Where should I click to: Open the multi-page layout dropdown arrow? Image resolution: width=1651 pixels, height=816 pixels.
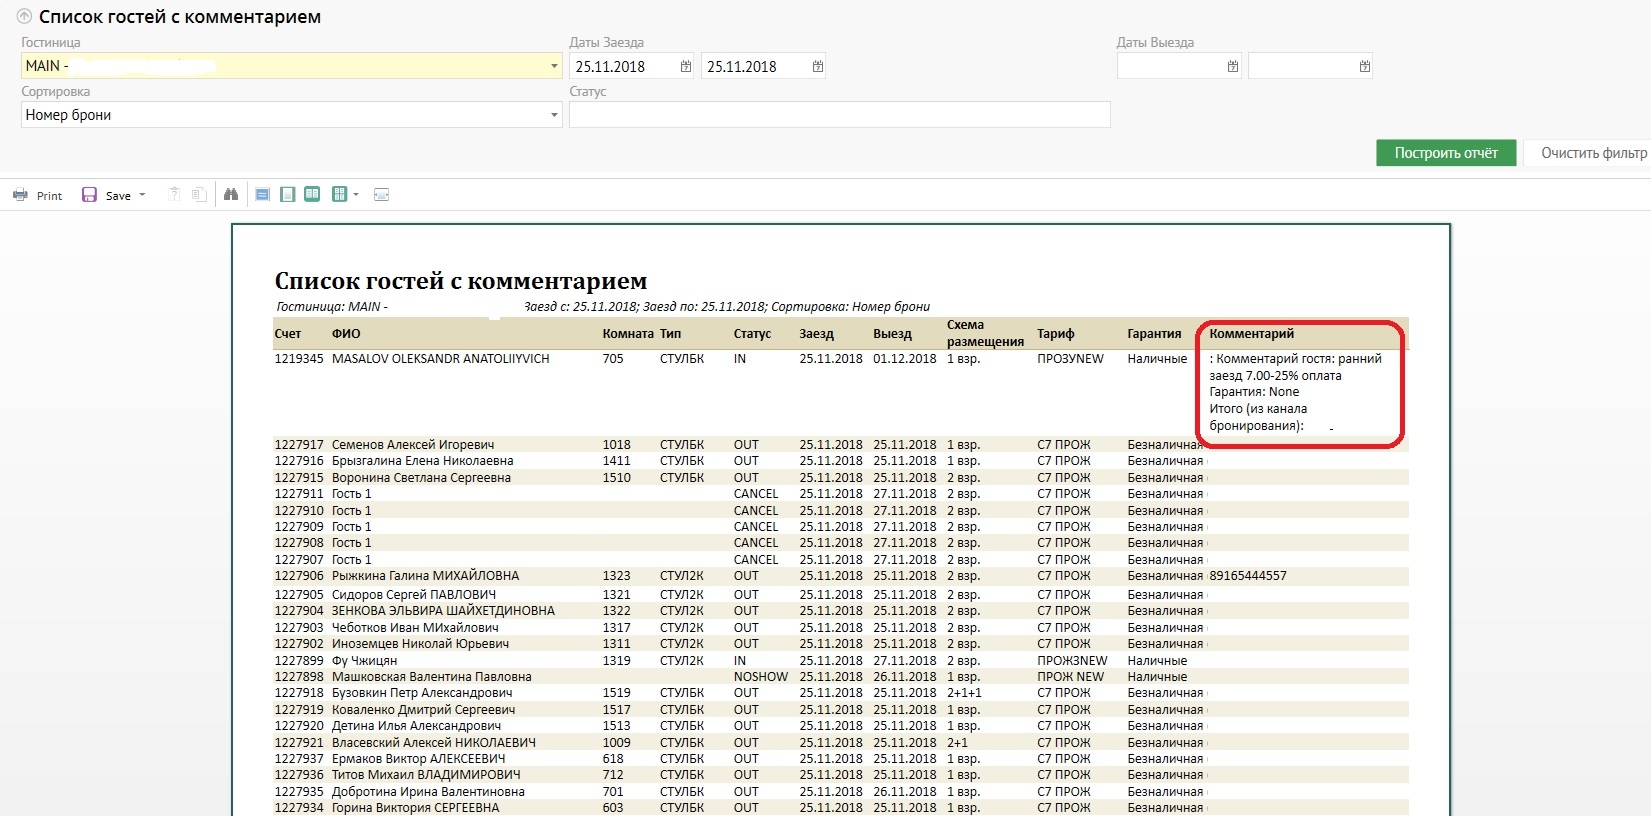pyautogui.click(x=355, y=195)
